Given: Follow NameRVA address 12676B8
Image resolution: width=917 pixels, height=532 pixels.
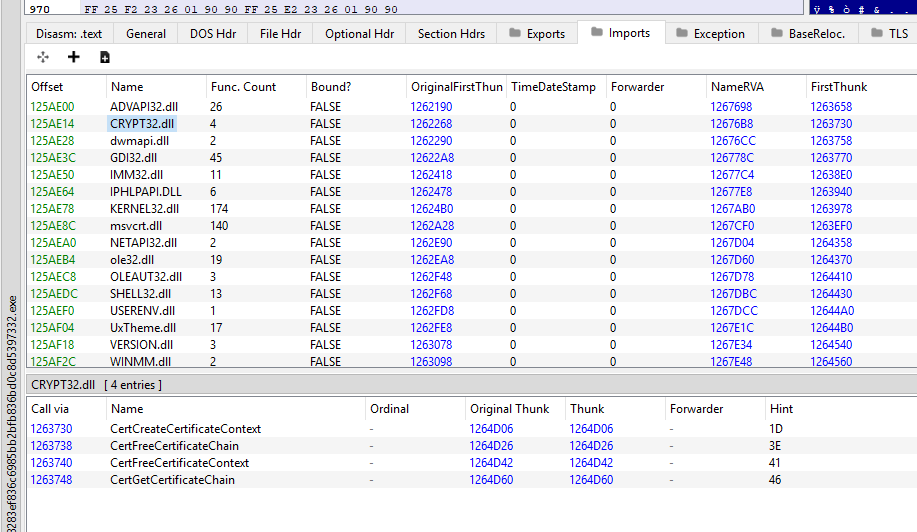Looking at the screenshot, I should (732, 124).
